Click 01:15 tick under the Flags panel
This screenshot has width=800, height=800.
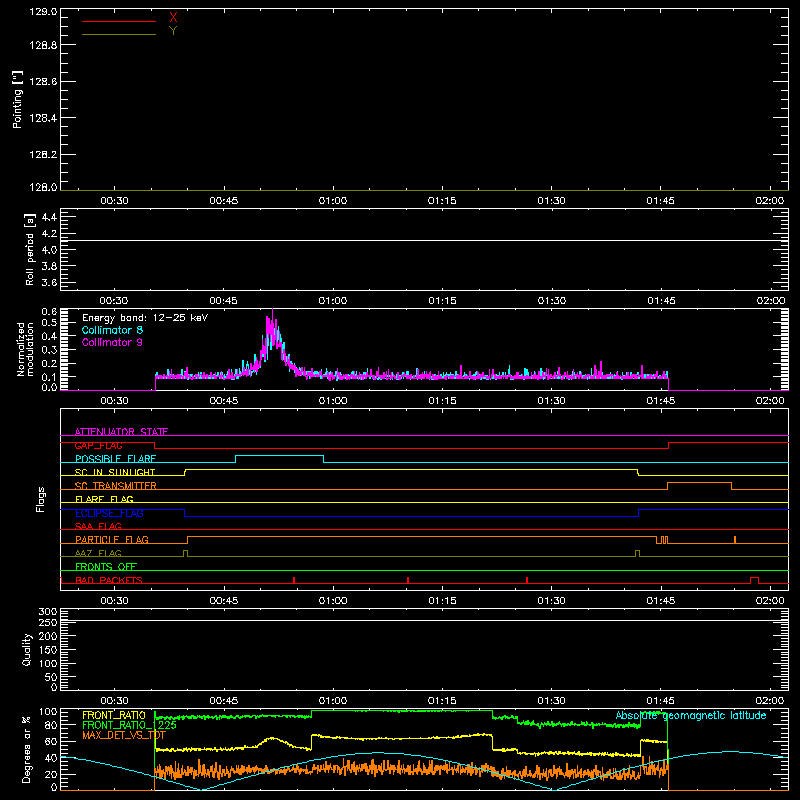tap(442, 601)
